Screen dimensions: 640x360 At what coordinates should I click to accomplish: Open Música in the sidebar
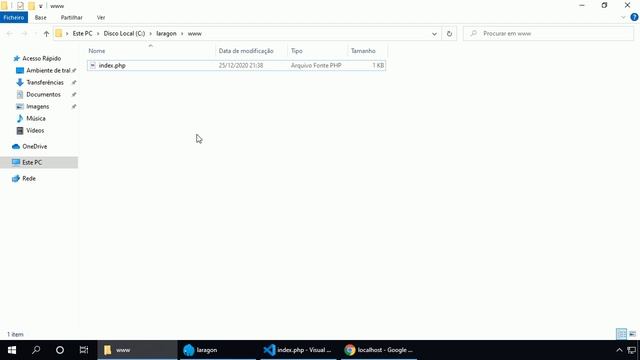pyautogui.click(x=36, y=118)
